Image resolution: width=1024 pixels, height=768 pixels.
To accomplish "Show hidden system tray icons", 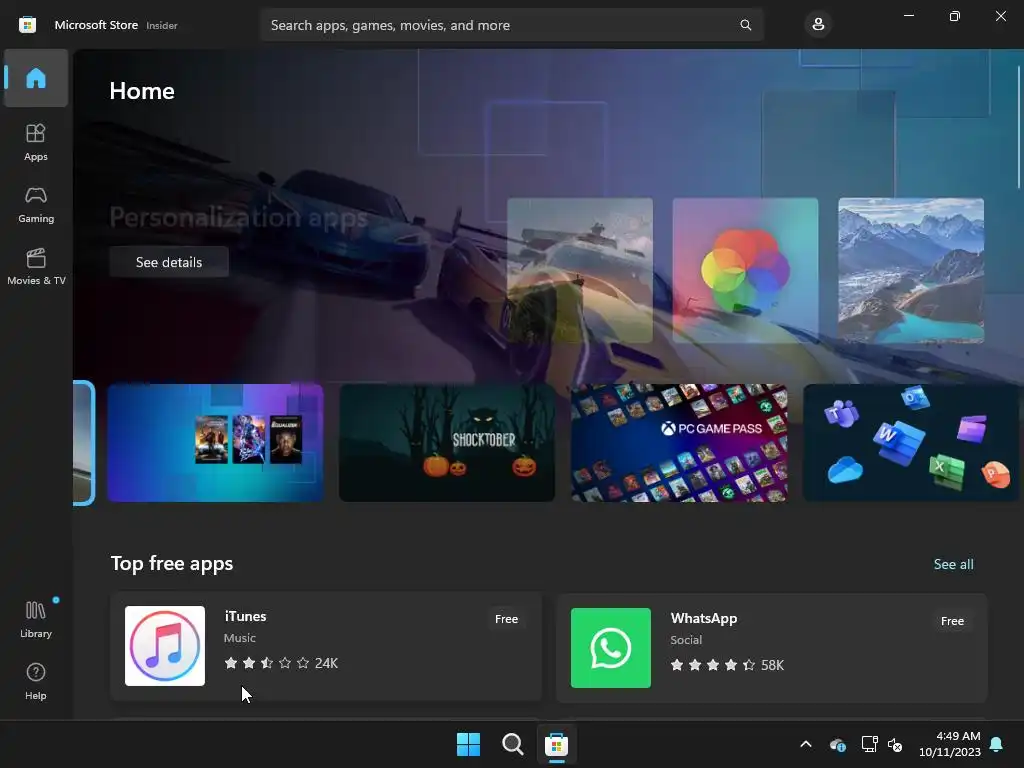I will point(806,744).
